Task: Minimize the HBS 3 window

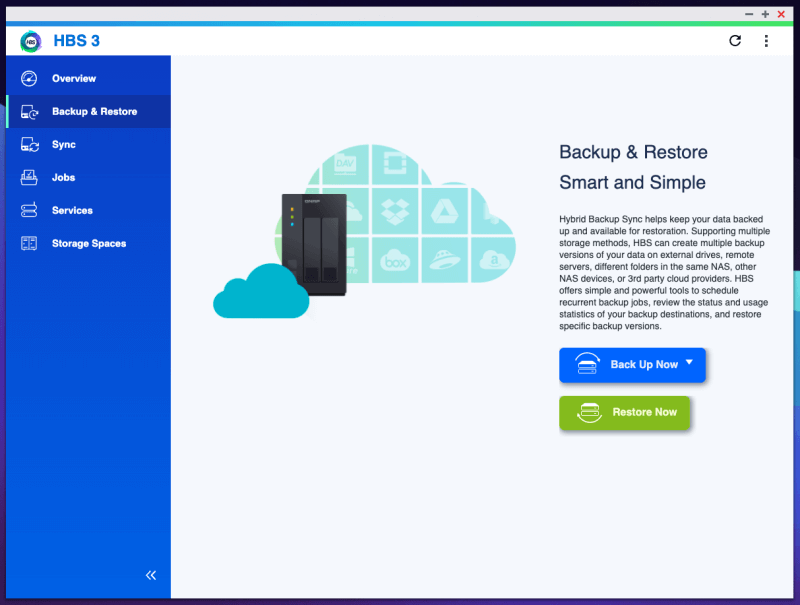Action: pyautogui.click(x=749, y=14)
